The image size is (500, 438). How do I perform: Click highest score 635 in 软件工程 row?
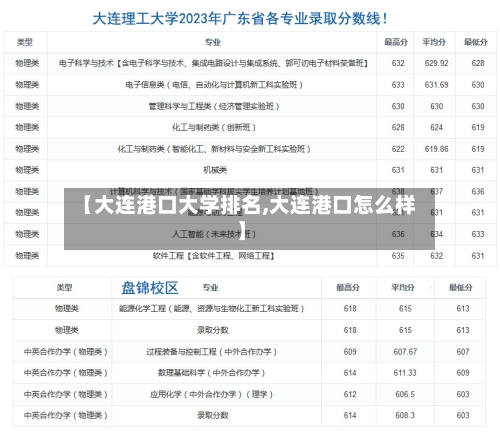point(398,256)
